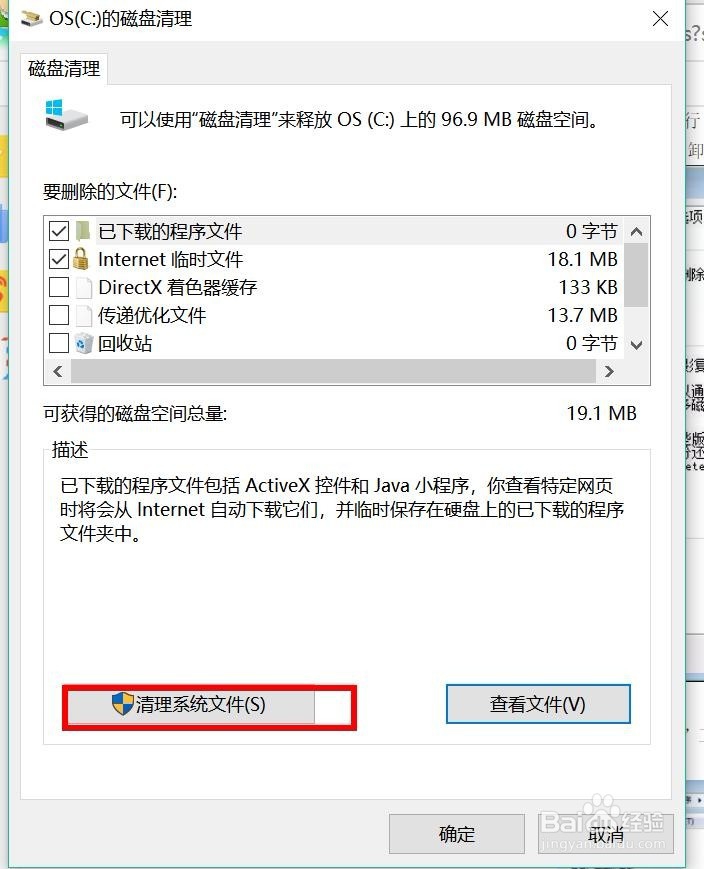Click the file list scroll-up arrow
Viewport: 704px width, 869px height.
tap(636, 232)
